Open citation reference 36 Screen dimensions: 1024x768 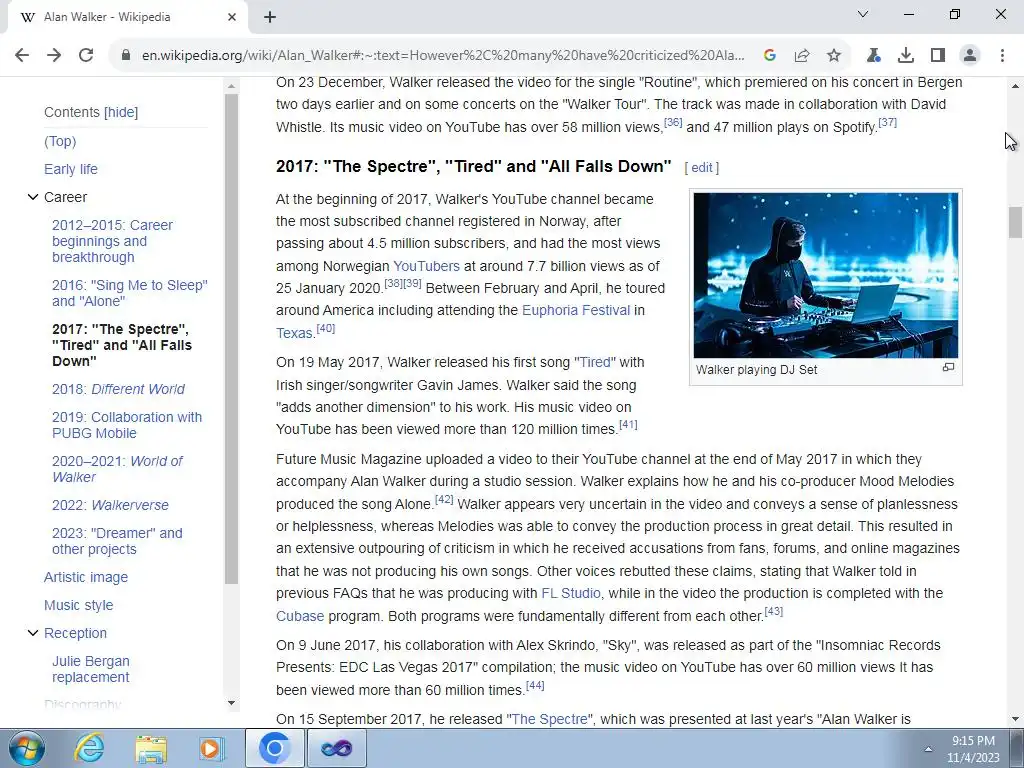click(673, 123)
